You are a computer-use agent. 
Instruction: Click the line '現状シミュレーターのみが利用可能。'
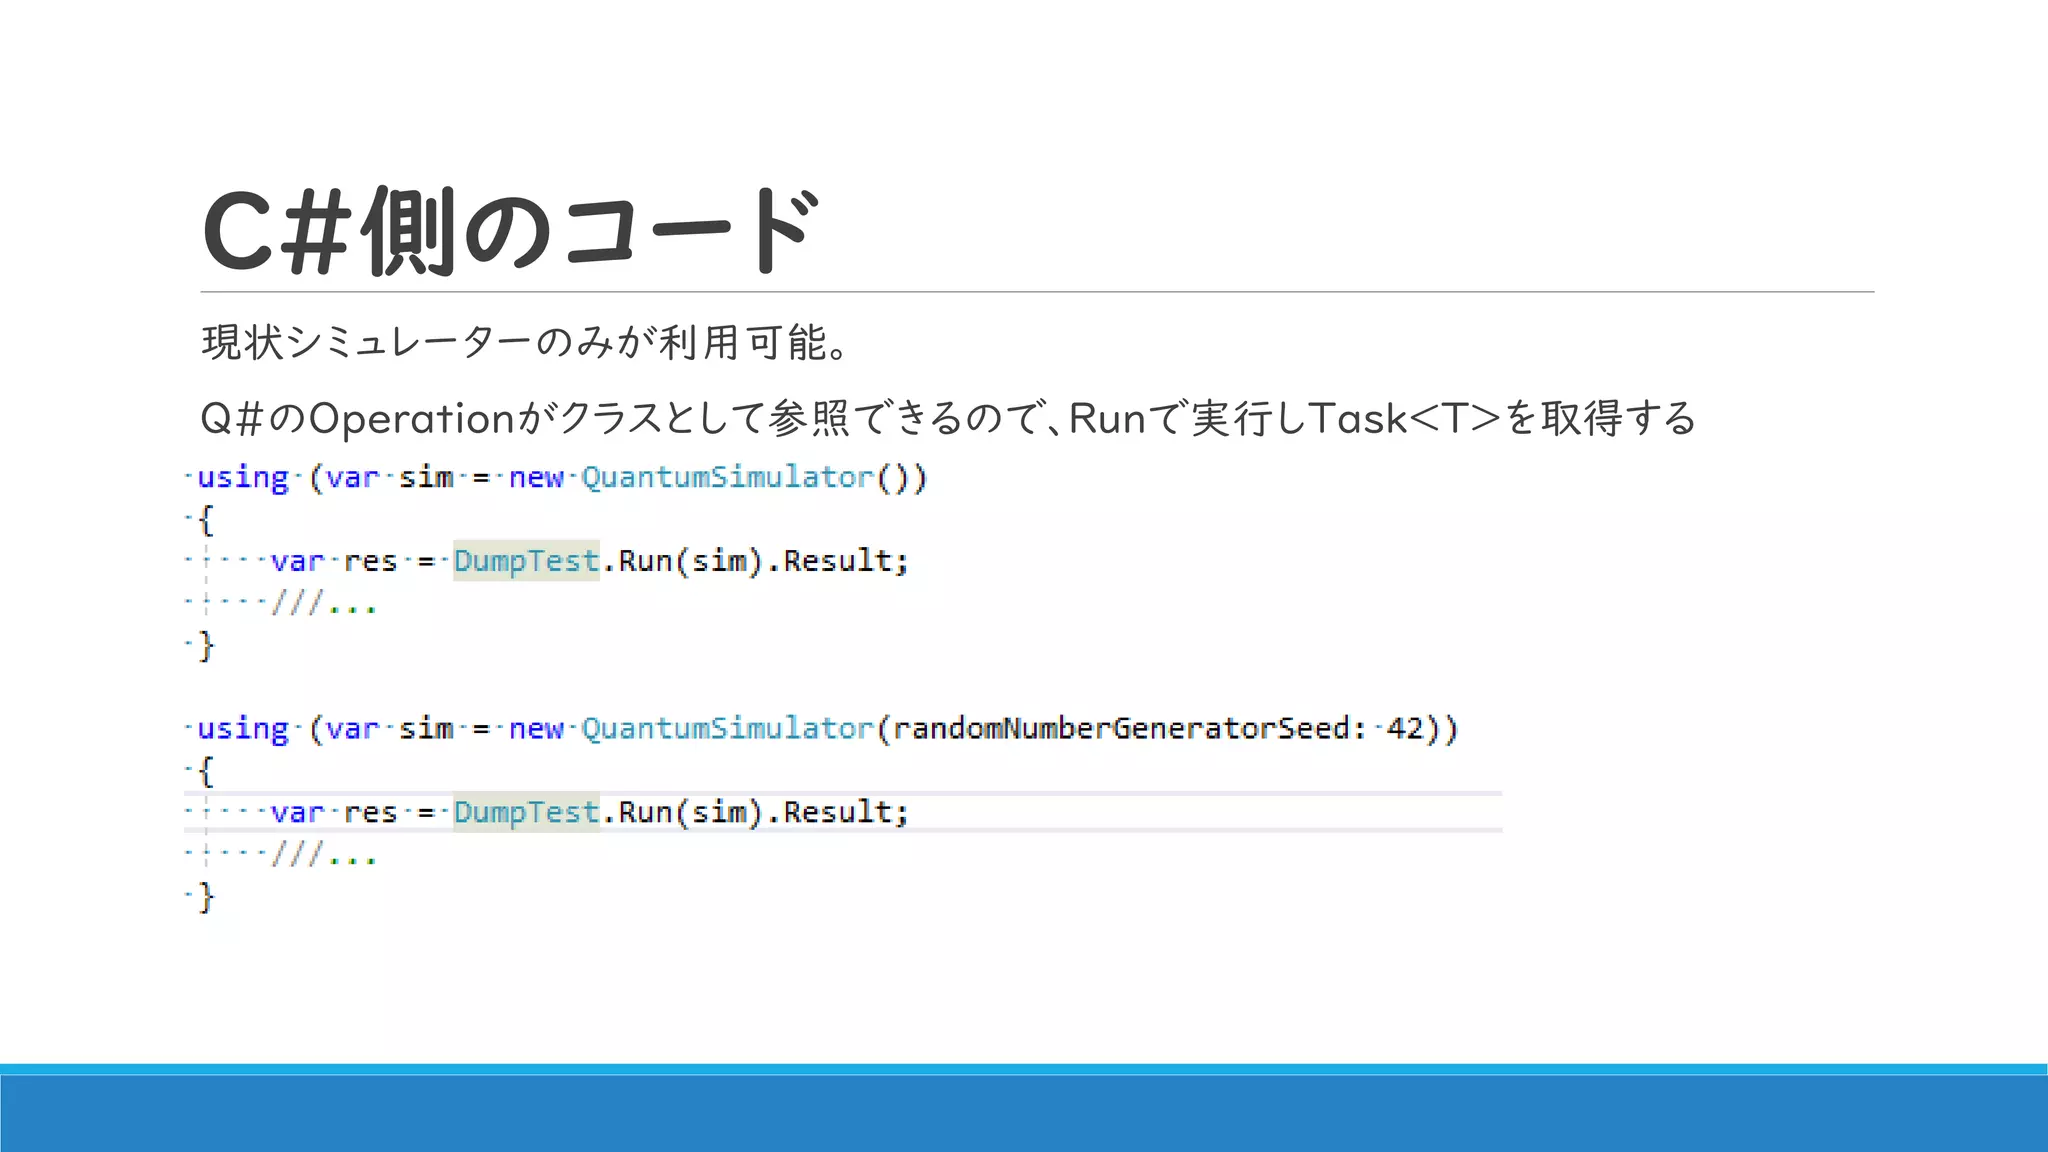click(x=526, y=342)
